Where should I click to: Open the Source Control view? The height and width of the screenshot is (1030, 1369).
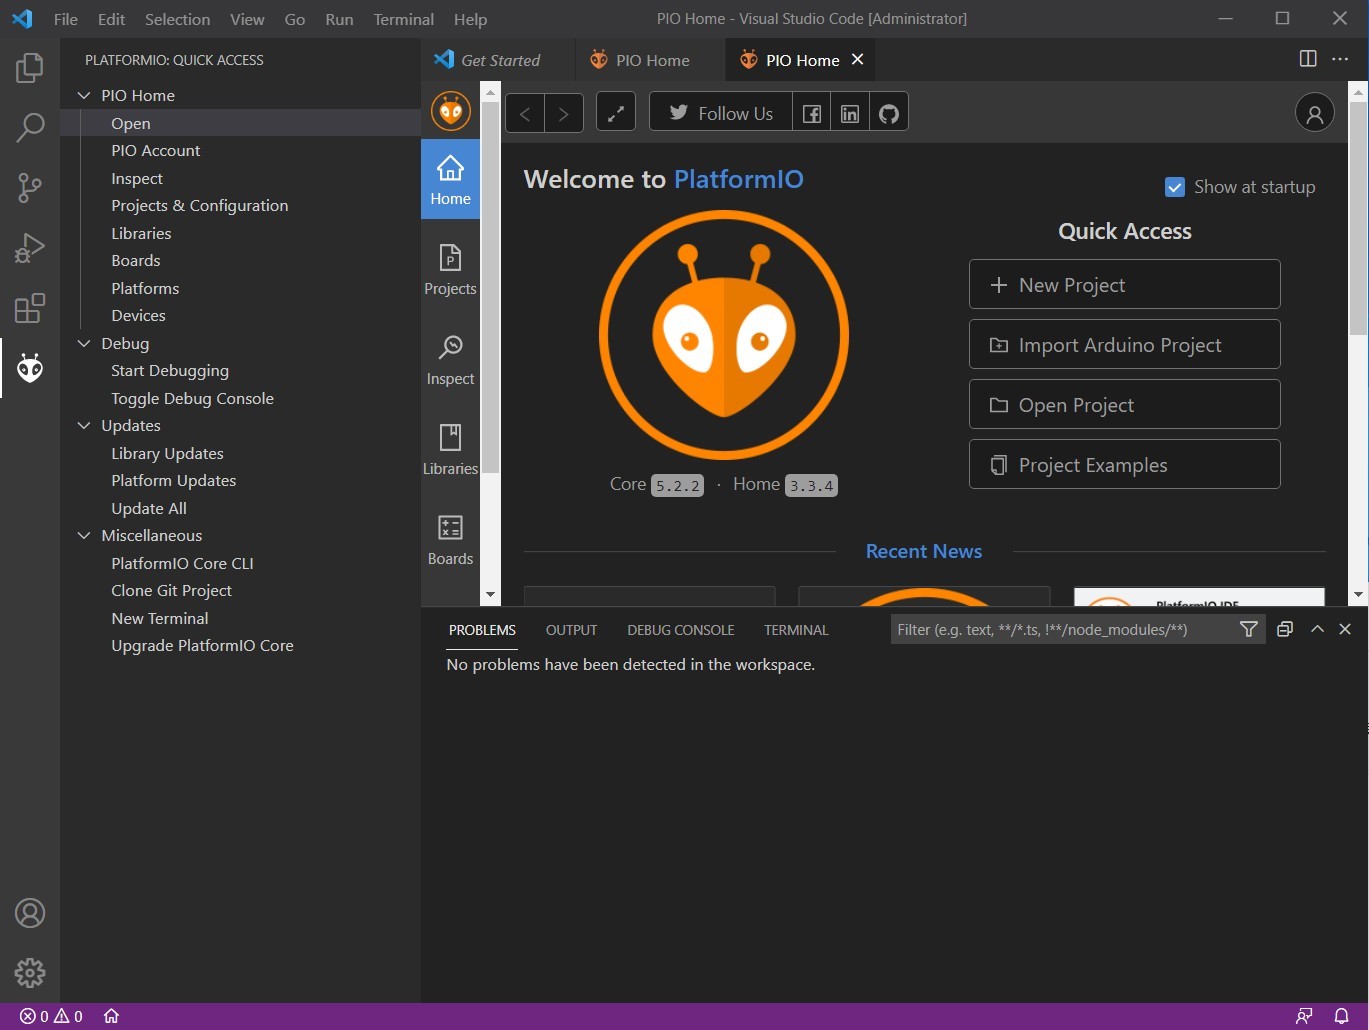click(30, 188)
